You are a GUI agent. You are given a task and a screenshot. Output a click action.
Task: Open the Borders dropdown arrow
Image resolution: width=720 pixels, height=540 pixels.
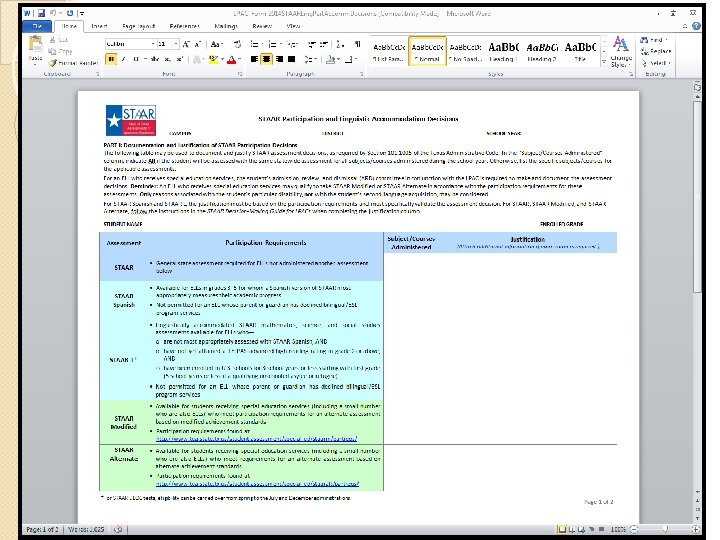355,59
